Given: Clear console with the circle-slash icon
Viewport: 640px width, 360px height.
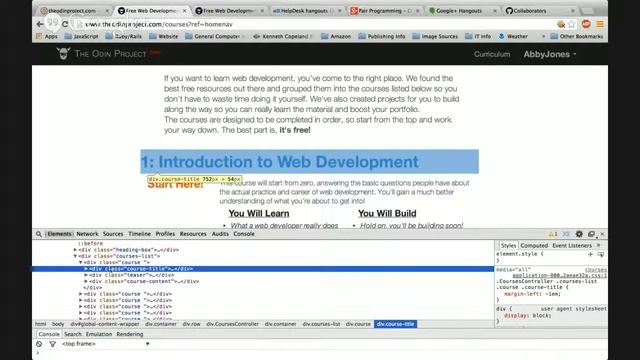Looking at the screenshot, I should point(39,344).
